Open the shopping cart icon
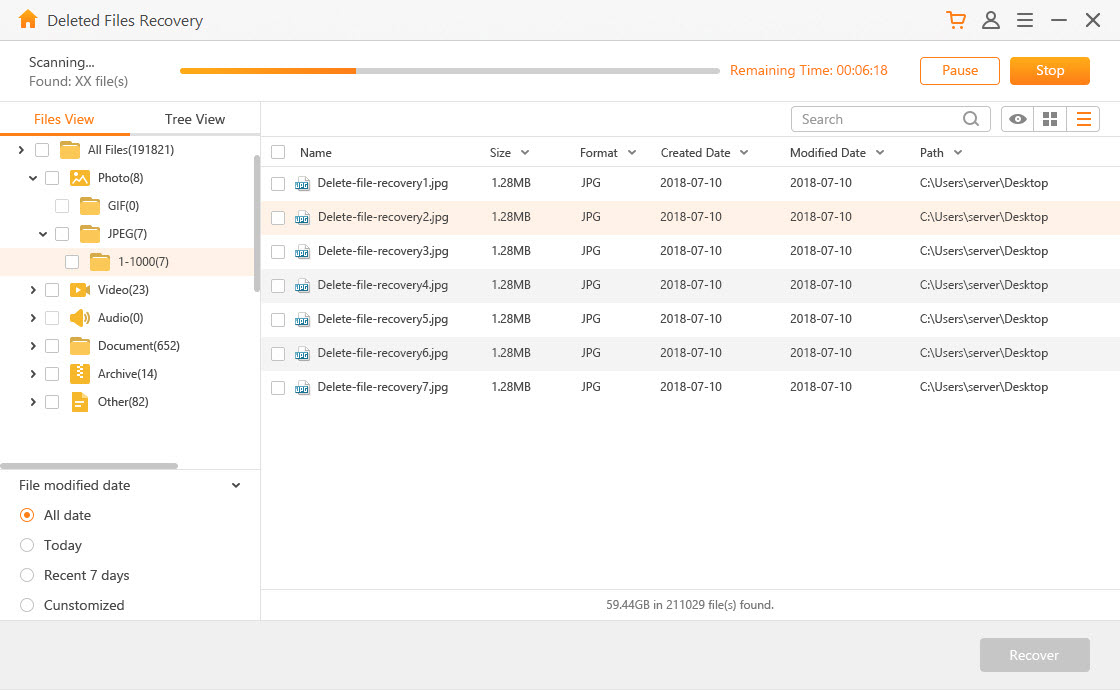 (956, 20)
